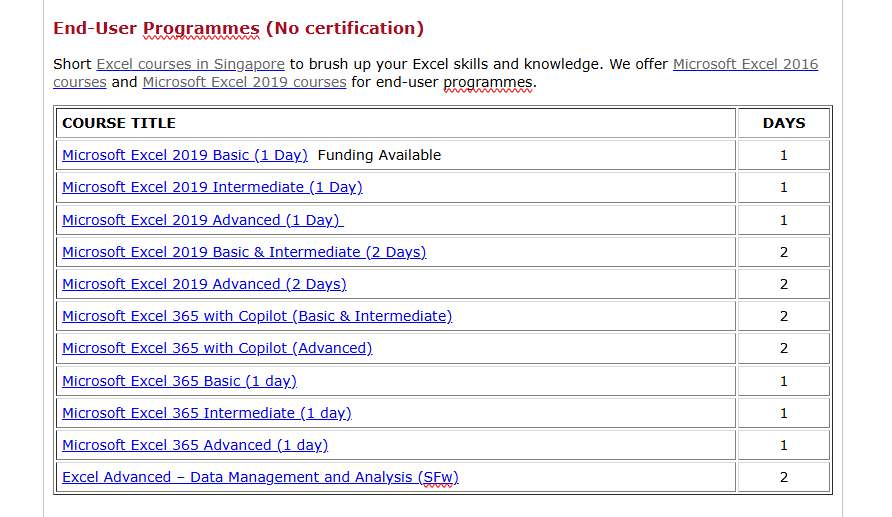This screenshot has height=517, width=892.
Task: Open Microsoft Excel 2019 Advanced (2 Days)
Action: click(204, 284)
